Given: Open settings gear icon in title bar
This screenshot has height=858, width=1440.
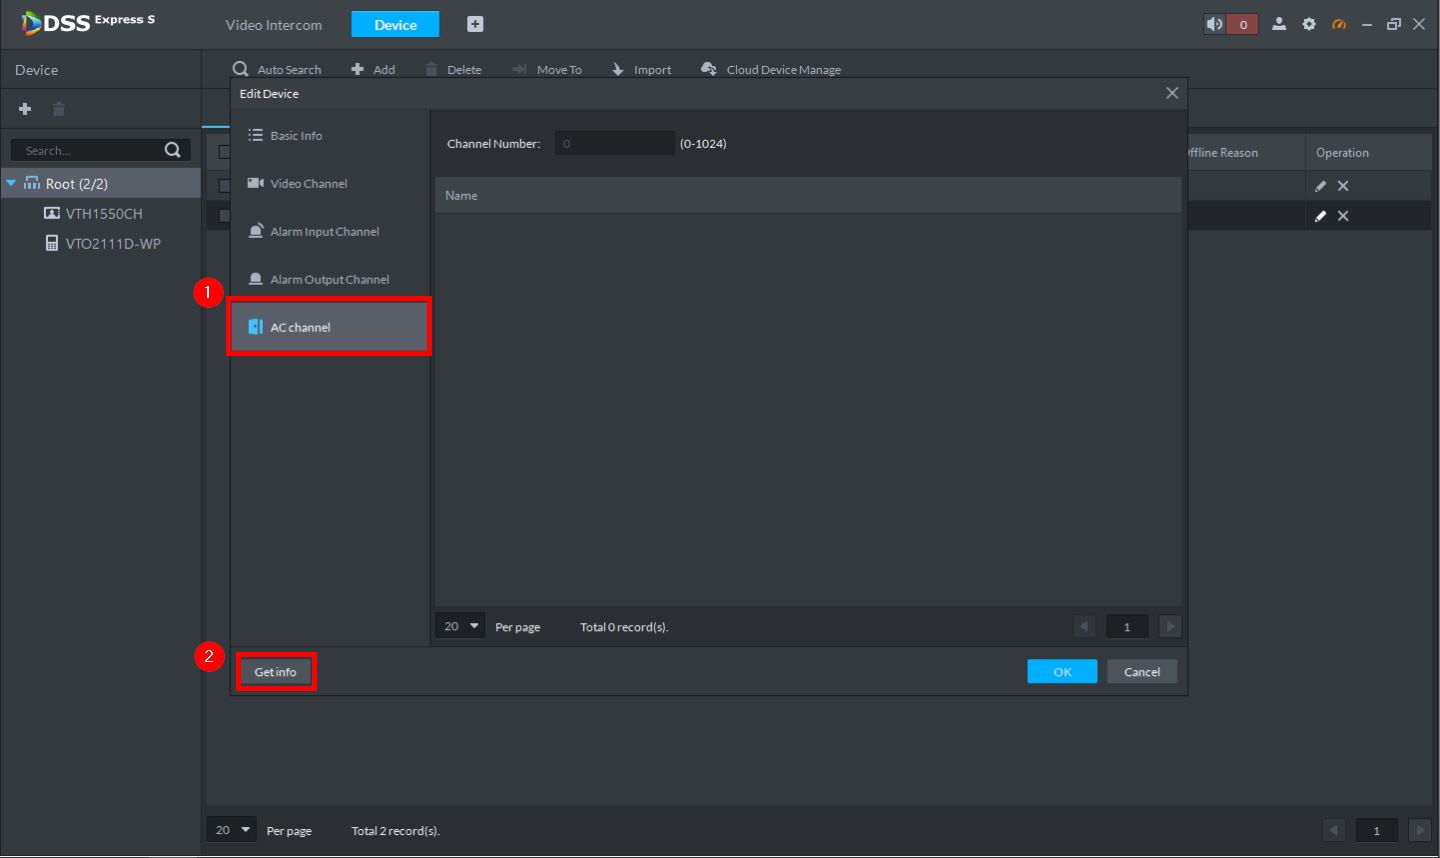Looking at the screenshot, I should coord(1309,24).
